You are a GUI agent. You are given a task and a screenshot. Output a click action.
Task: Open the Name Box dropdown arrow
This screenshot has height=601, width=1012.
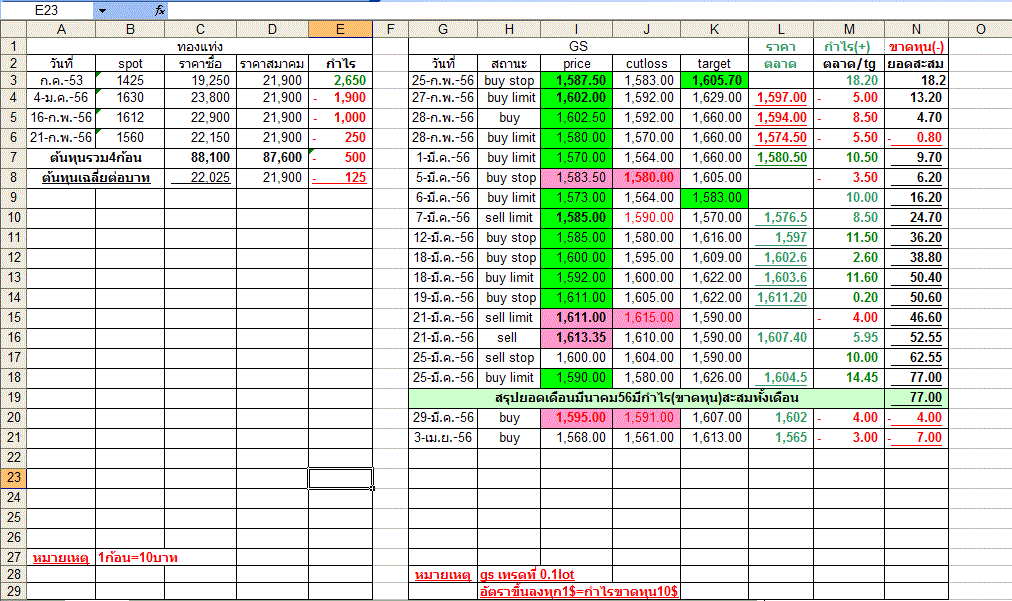[x=102, y=10]
